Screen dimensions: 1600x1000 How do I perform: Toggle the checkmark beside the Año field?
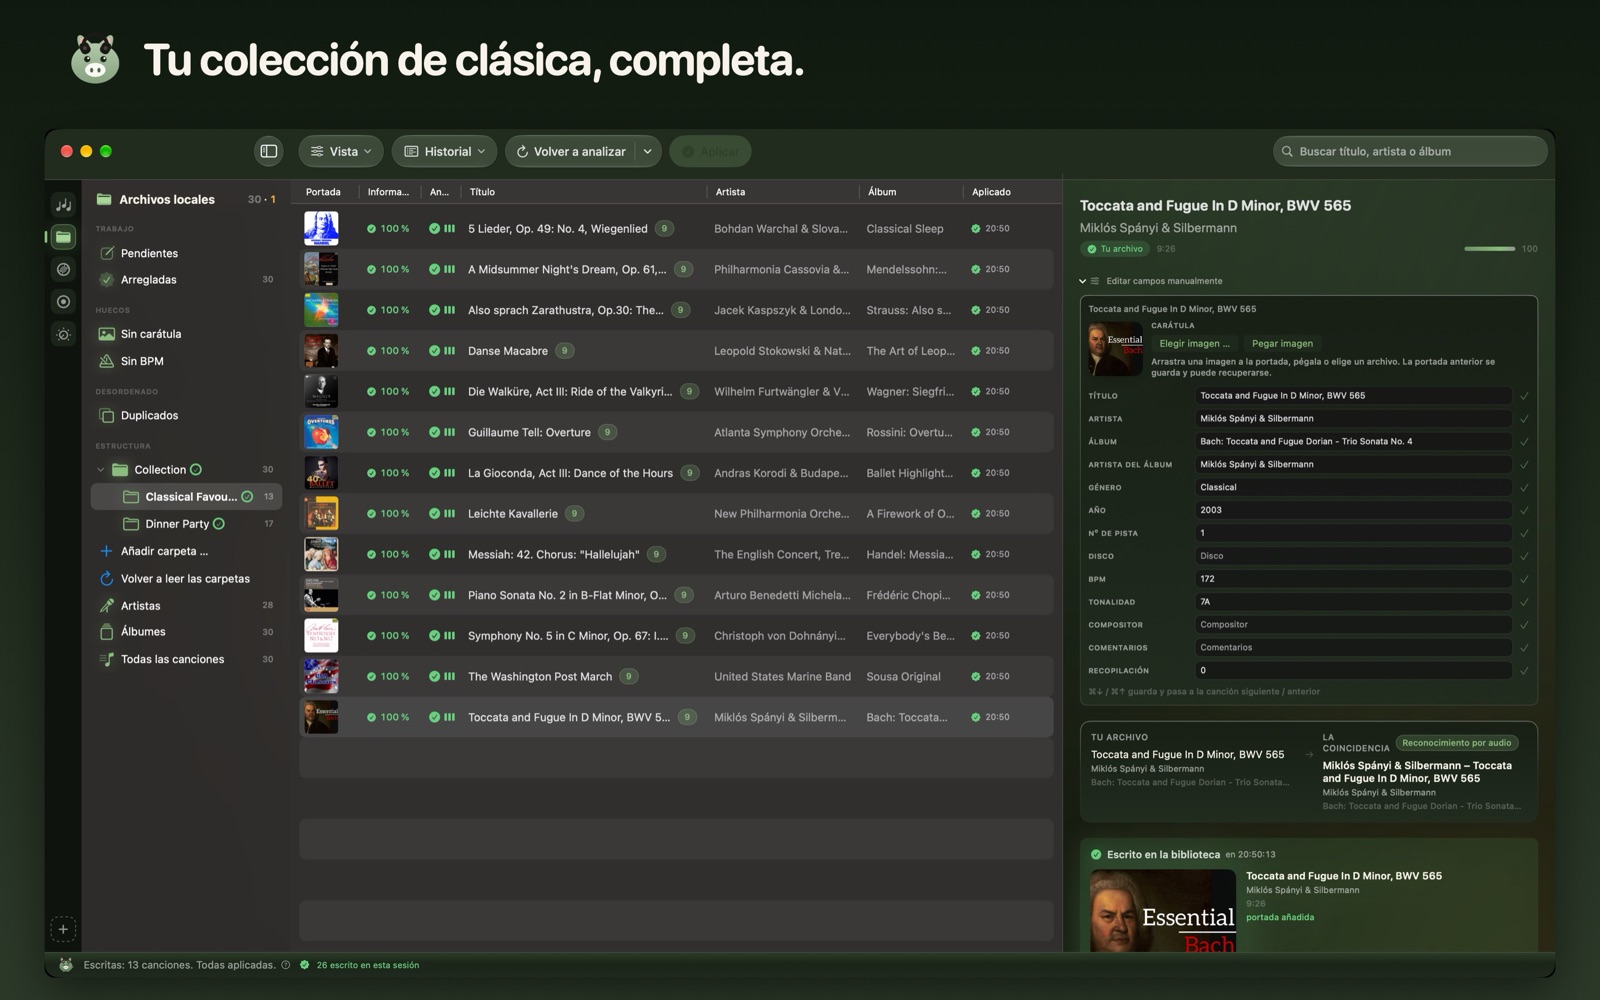[x=1524, y=511]
